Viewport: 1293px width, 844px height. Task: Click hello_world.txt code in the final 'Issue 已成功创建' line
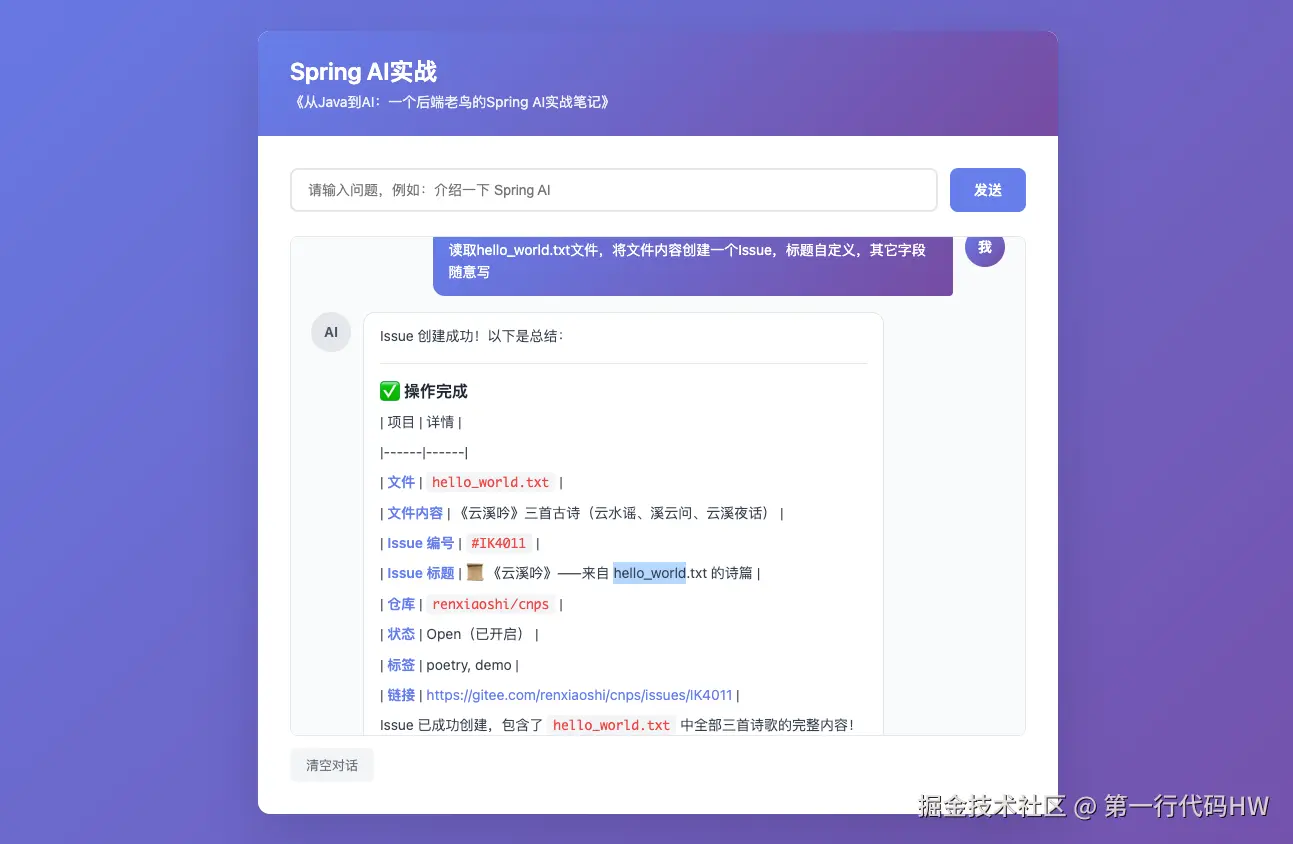pyautogui.click(x=611, y=725)
